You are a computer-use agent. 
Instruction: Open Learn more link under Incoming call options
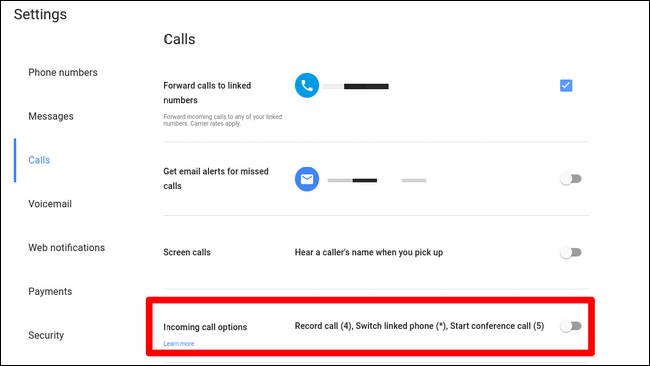pyautogui.click(x=179, y=344)
